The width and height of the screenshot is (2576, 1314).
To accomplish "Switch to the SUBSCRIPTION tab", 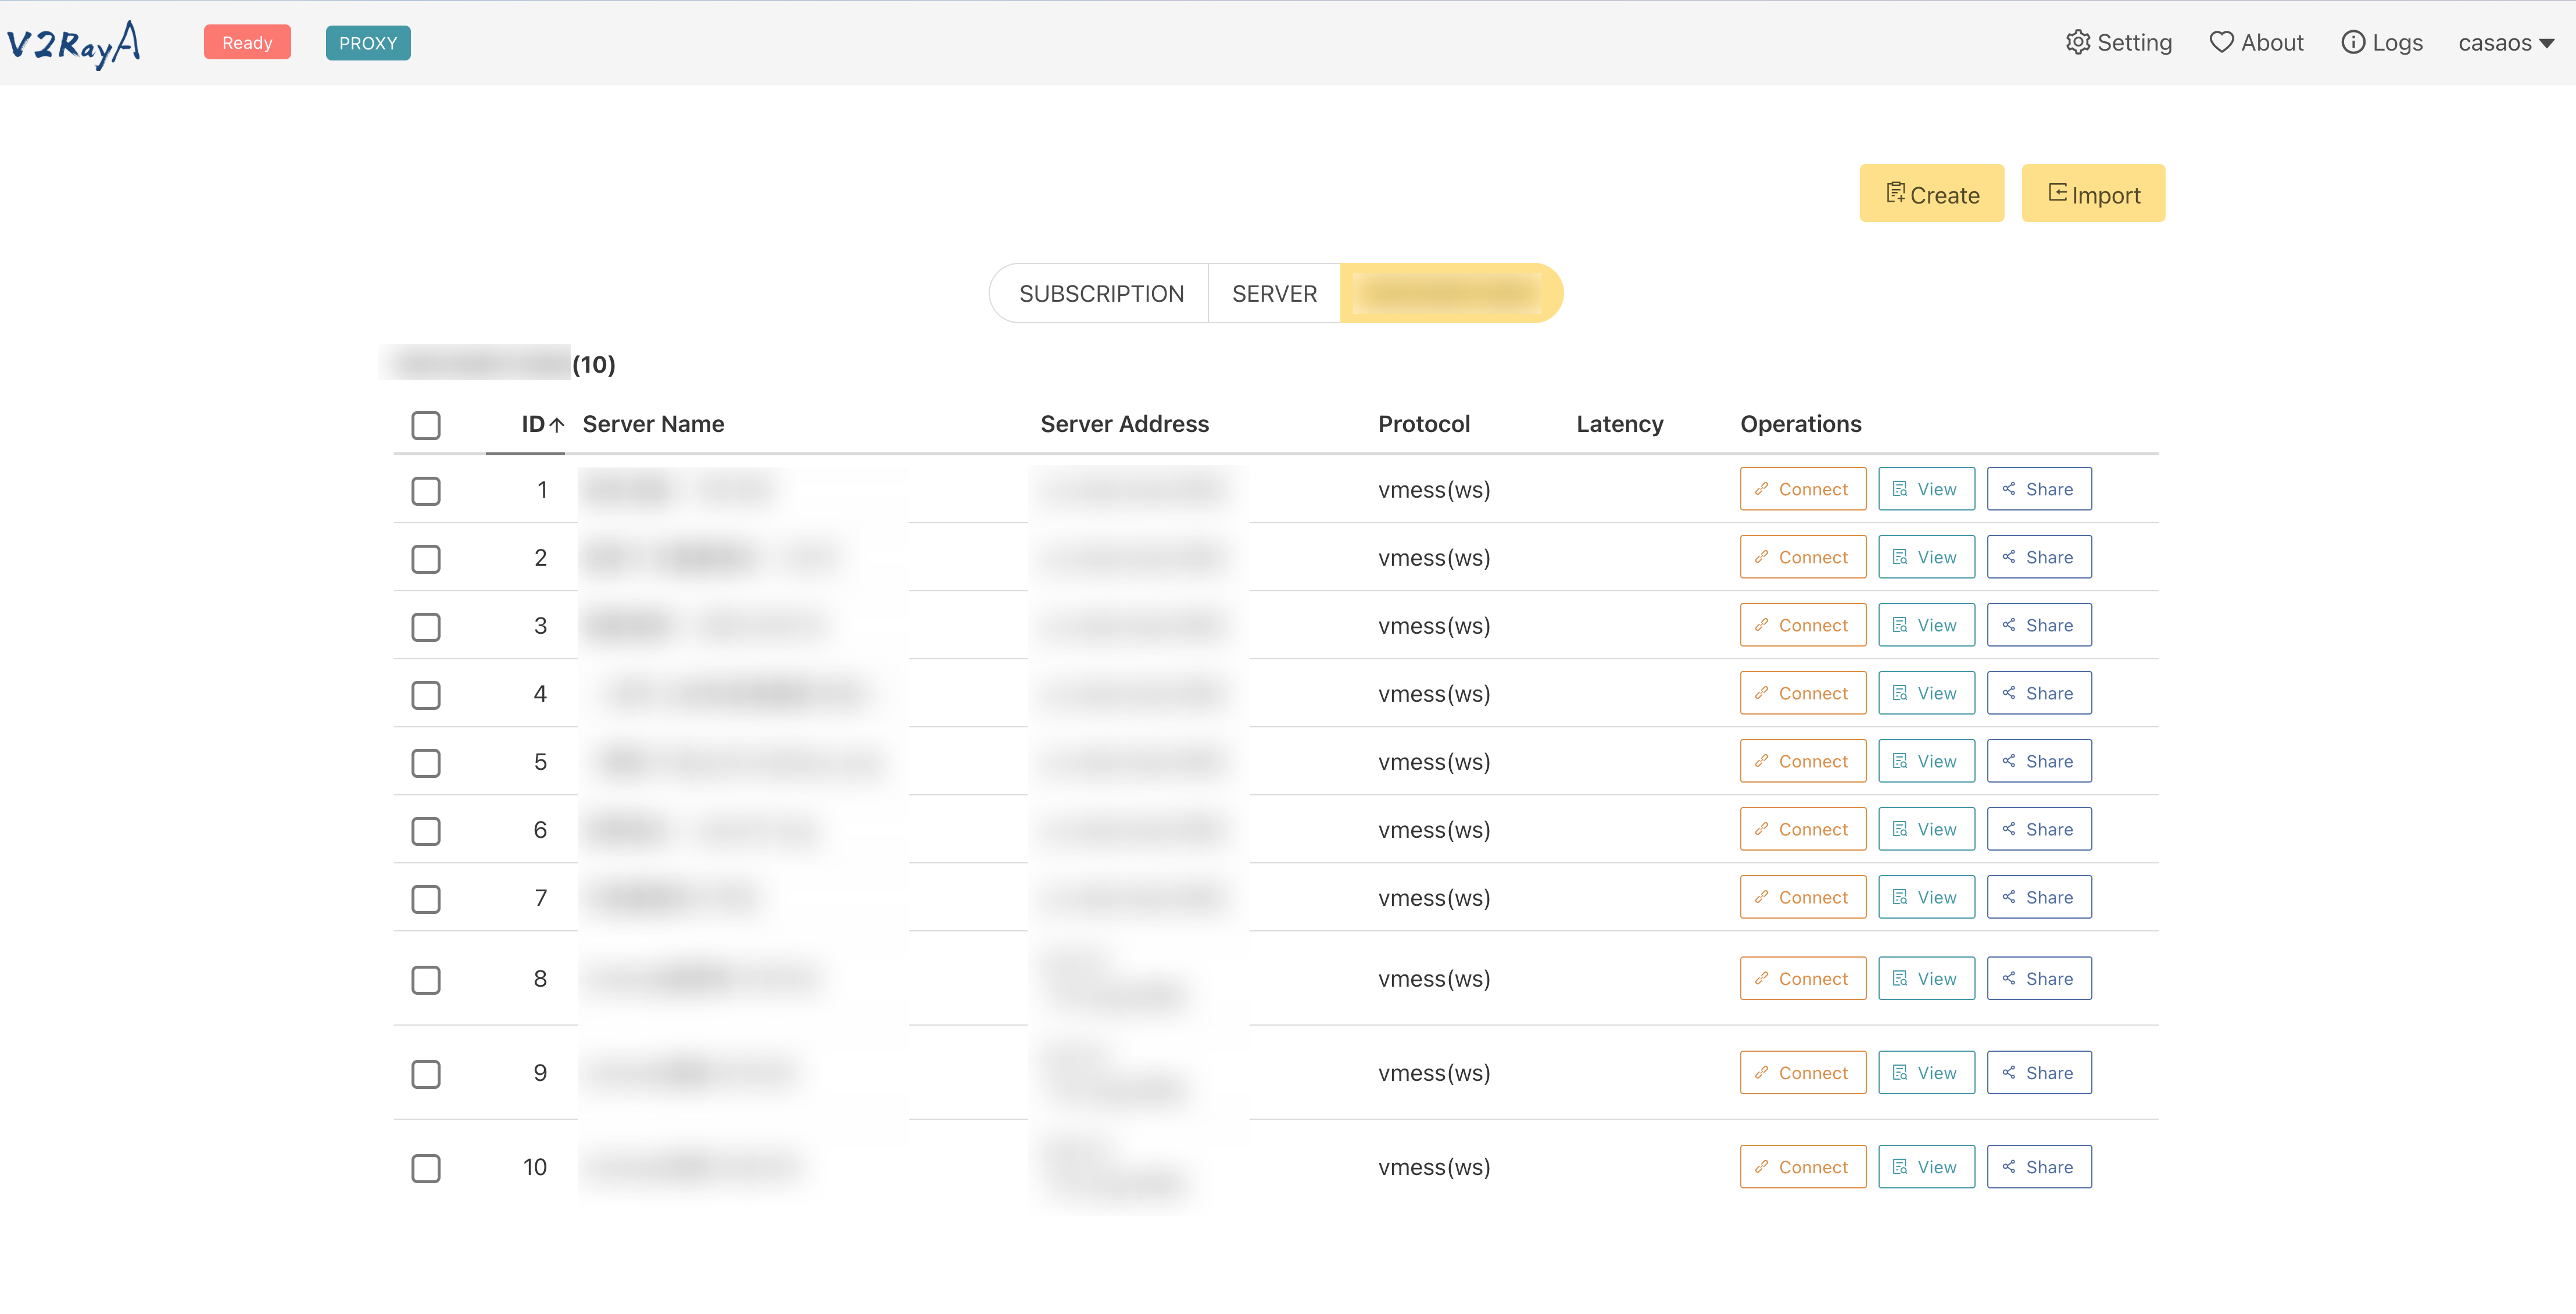I will [1101, 294].
